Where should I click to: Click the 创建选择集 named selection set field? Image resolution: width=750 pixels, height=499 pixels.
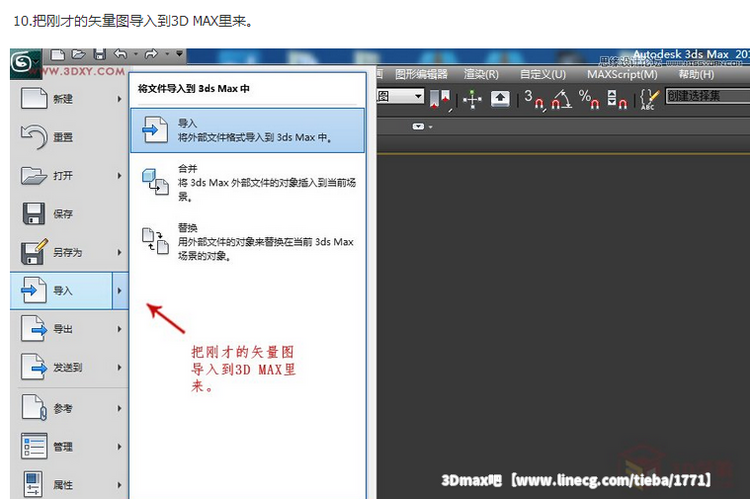(x=707, y=96)
